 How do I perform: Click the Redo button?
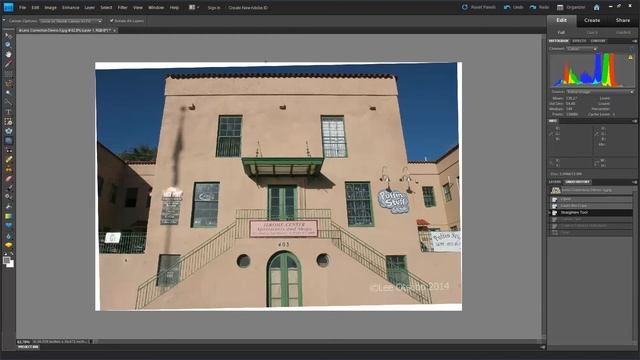click(539, 7)
